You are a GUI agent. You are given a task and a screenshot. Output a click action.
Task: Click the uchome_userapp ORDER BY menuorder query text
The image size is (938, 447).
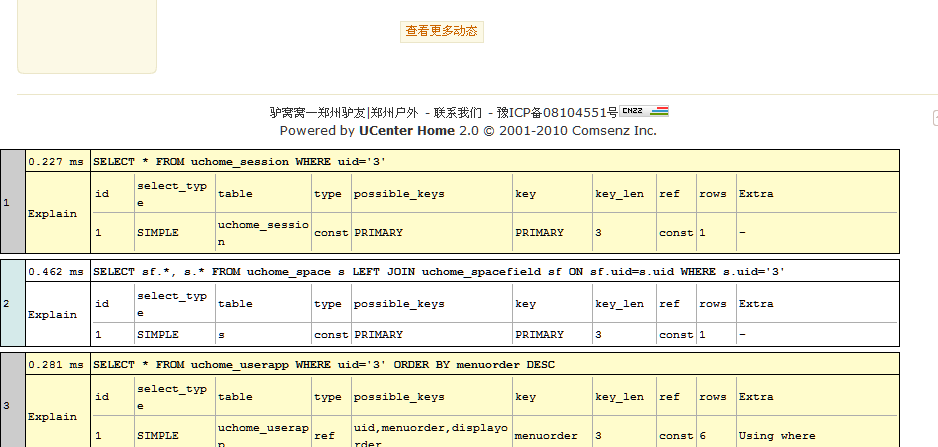(x=324, y=364)
